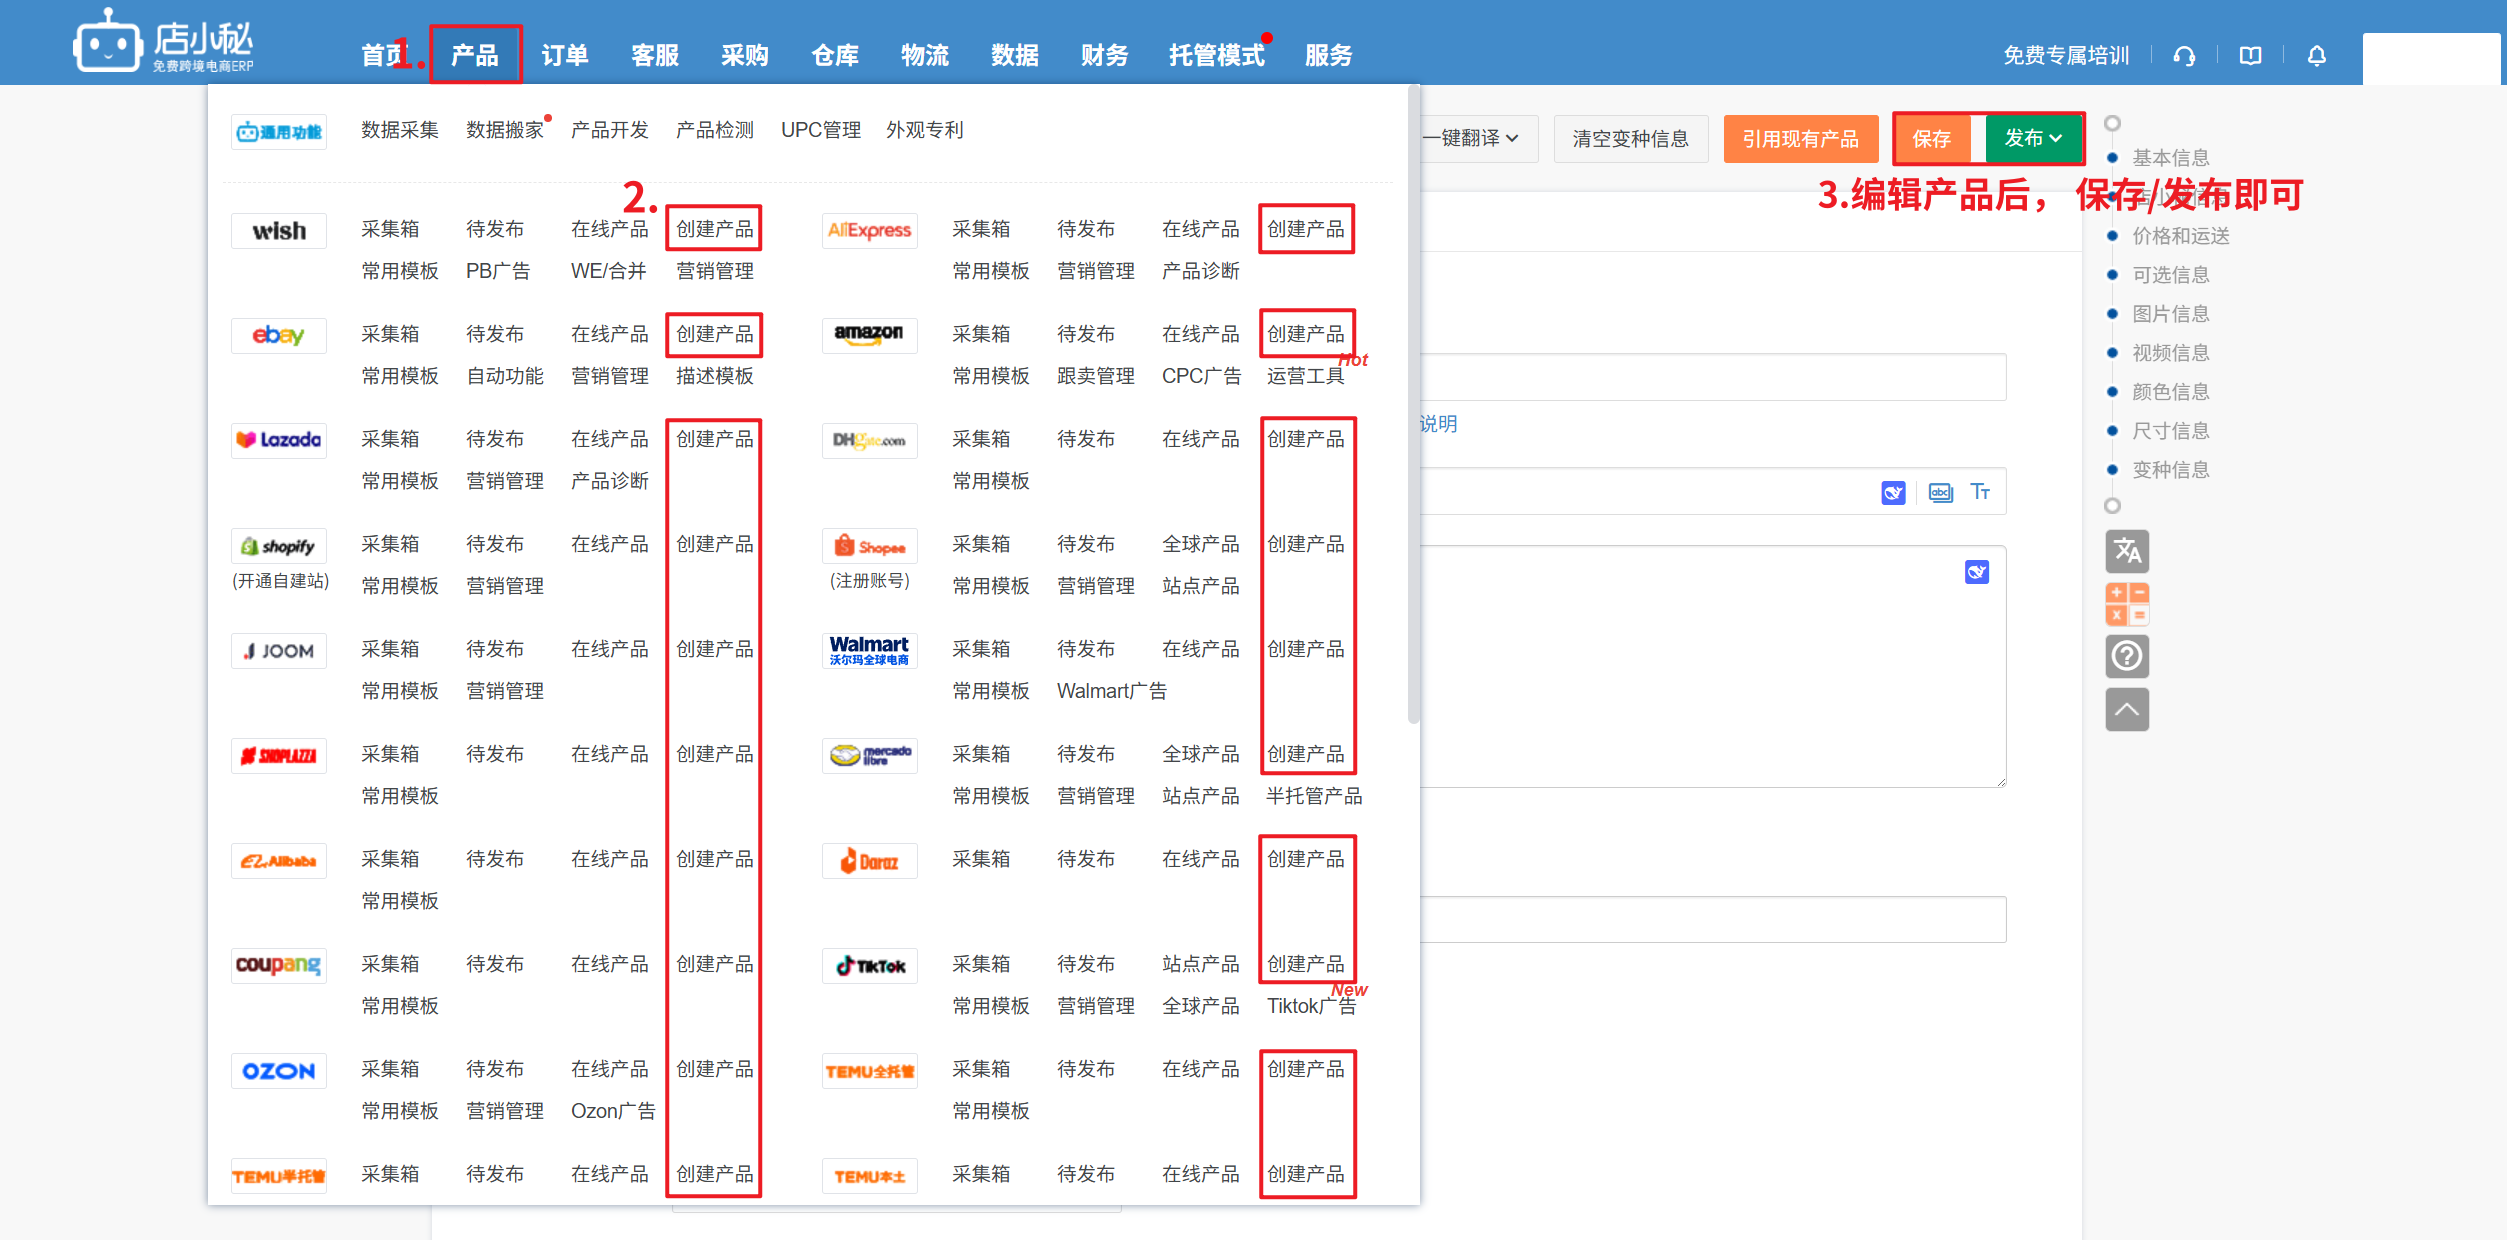Click 创建产品 under Wish row
2507x1240 pixels.
pos(714,229)
